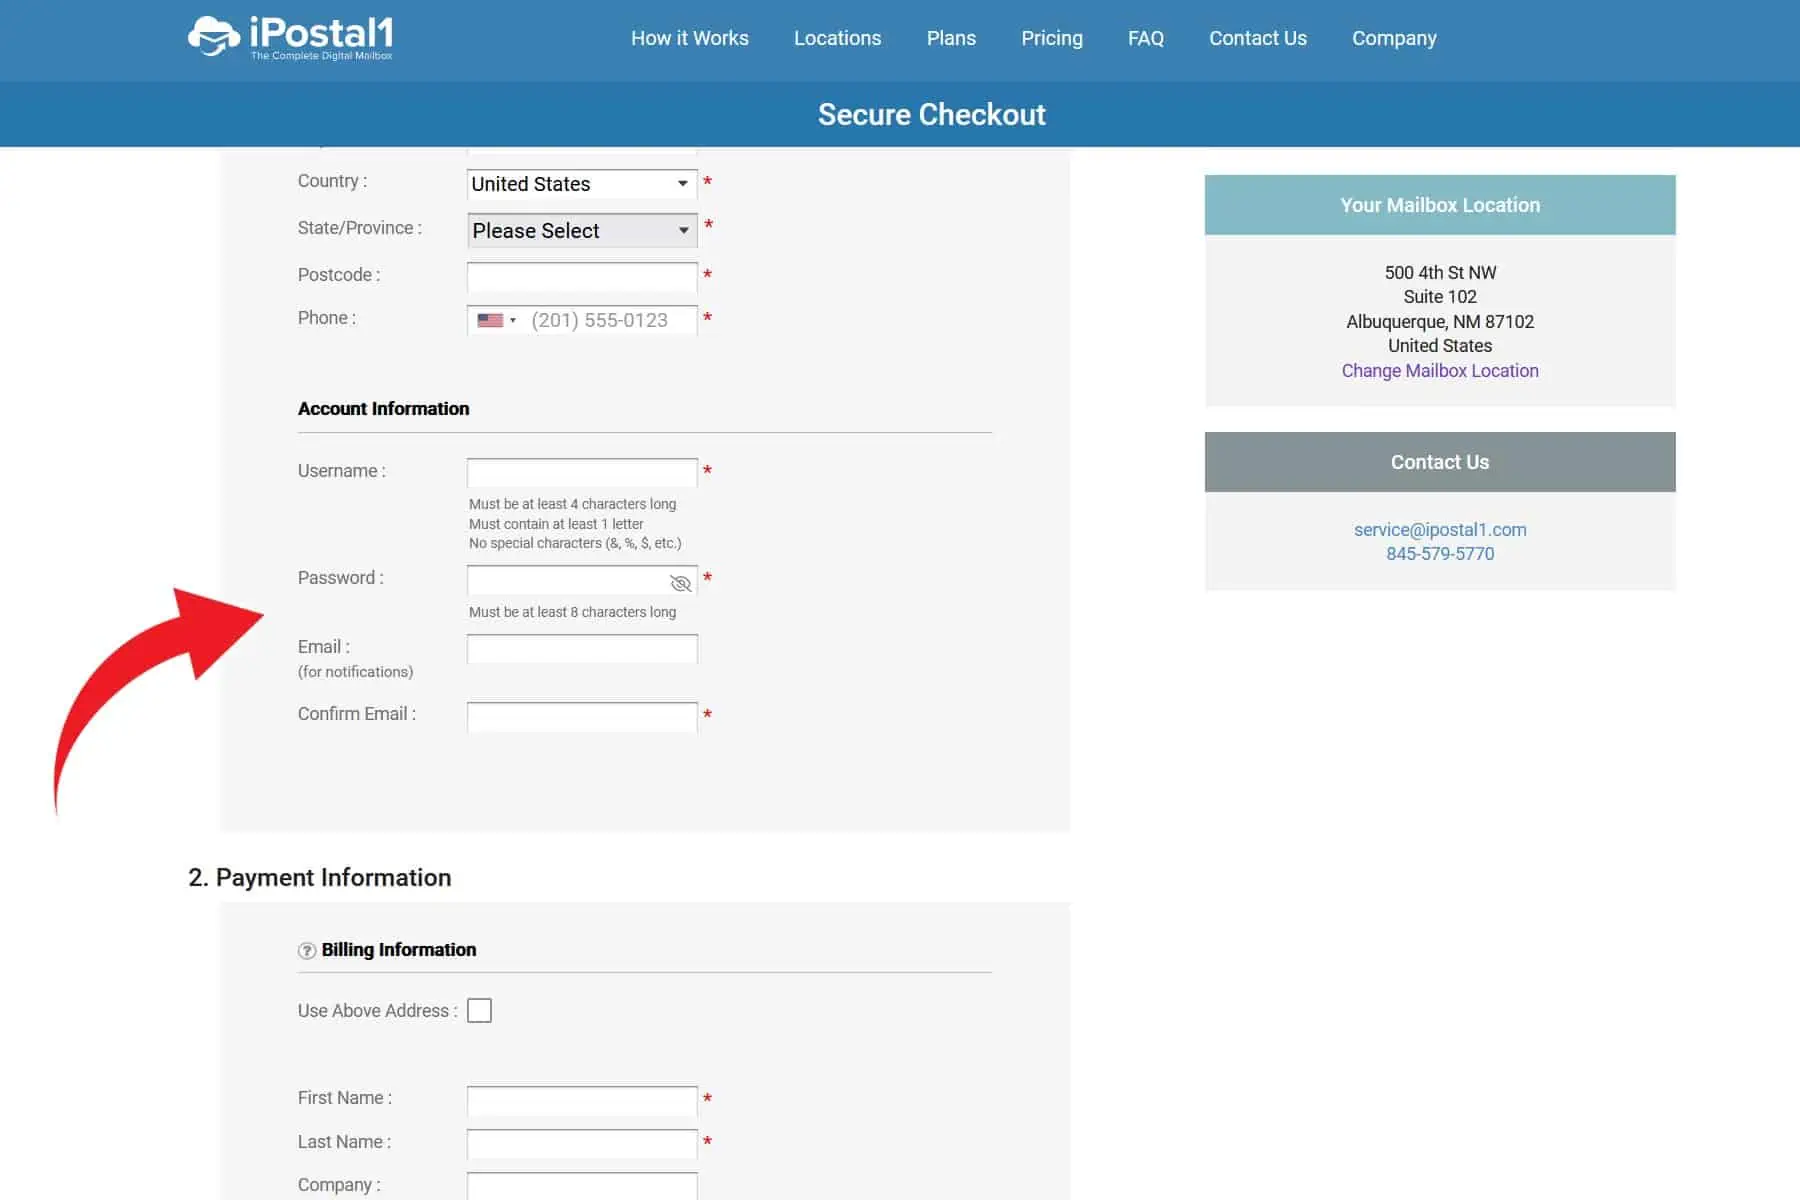The image size is (1800, 1200).
Task: Click the 2. Payment Information heading
Action: tap(320, 878)
